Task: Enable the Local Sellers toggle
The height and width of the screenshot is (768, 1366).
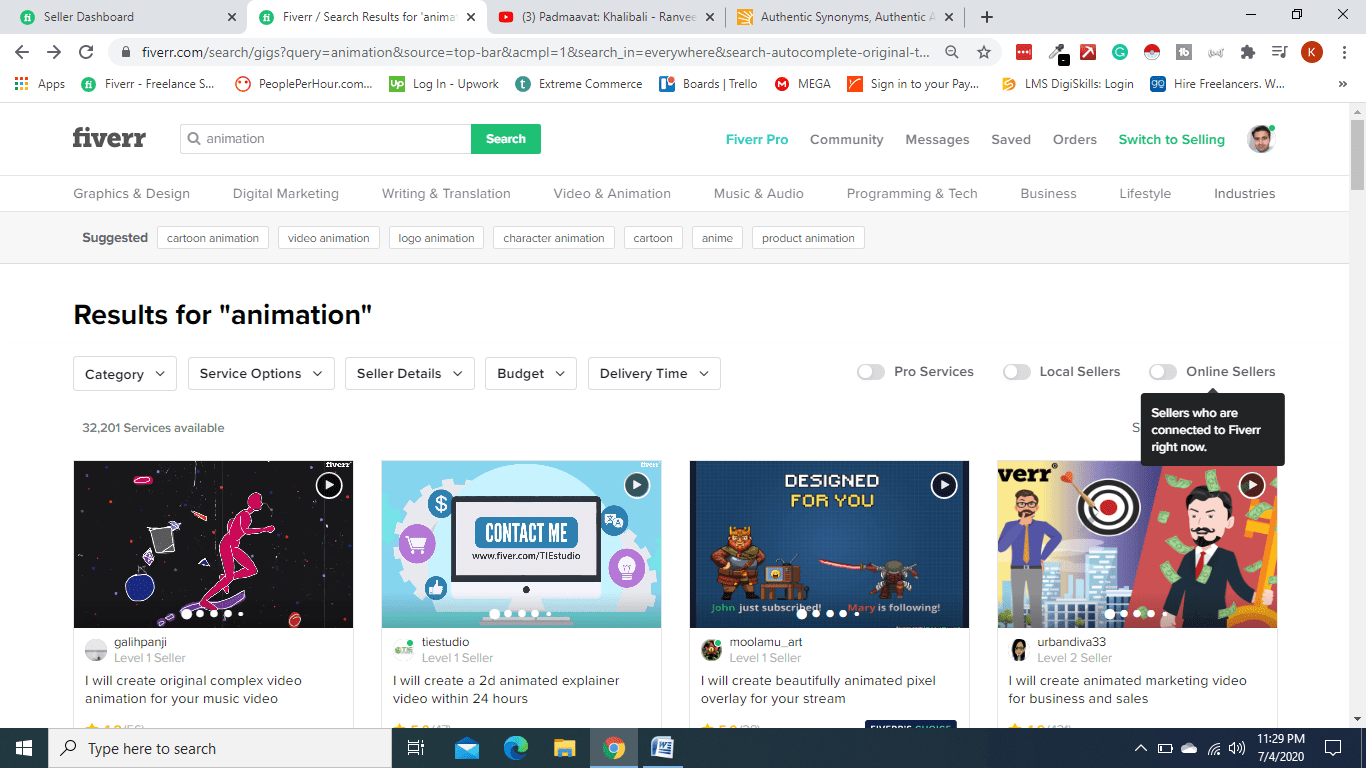Action: [1017, 372]
